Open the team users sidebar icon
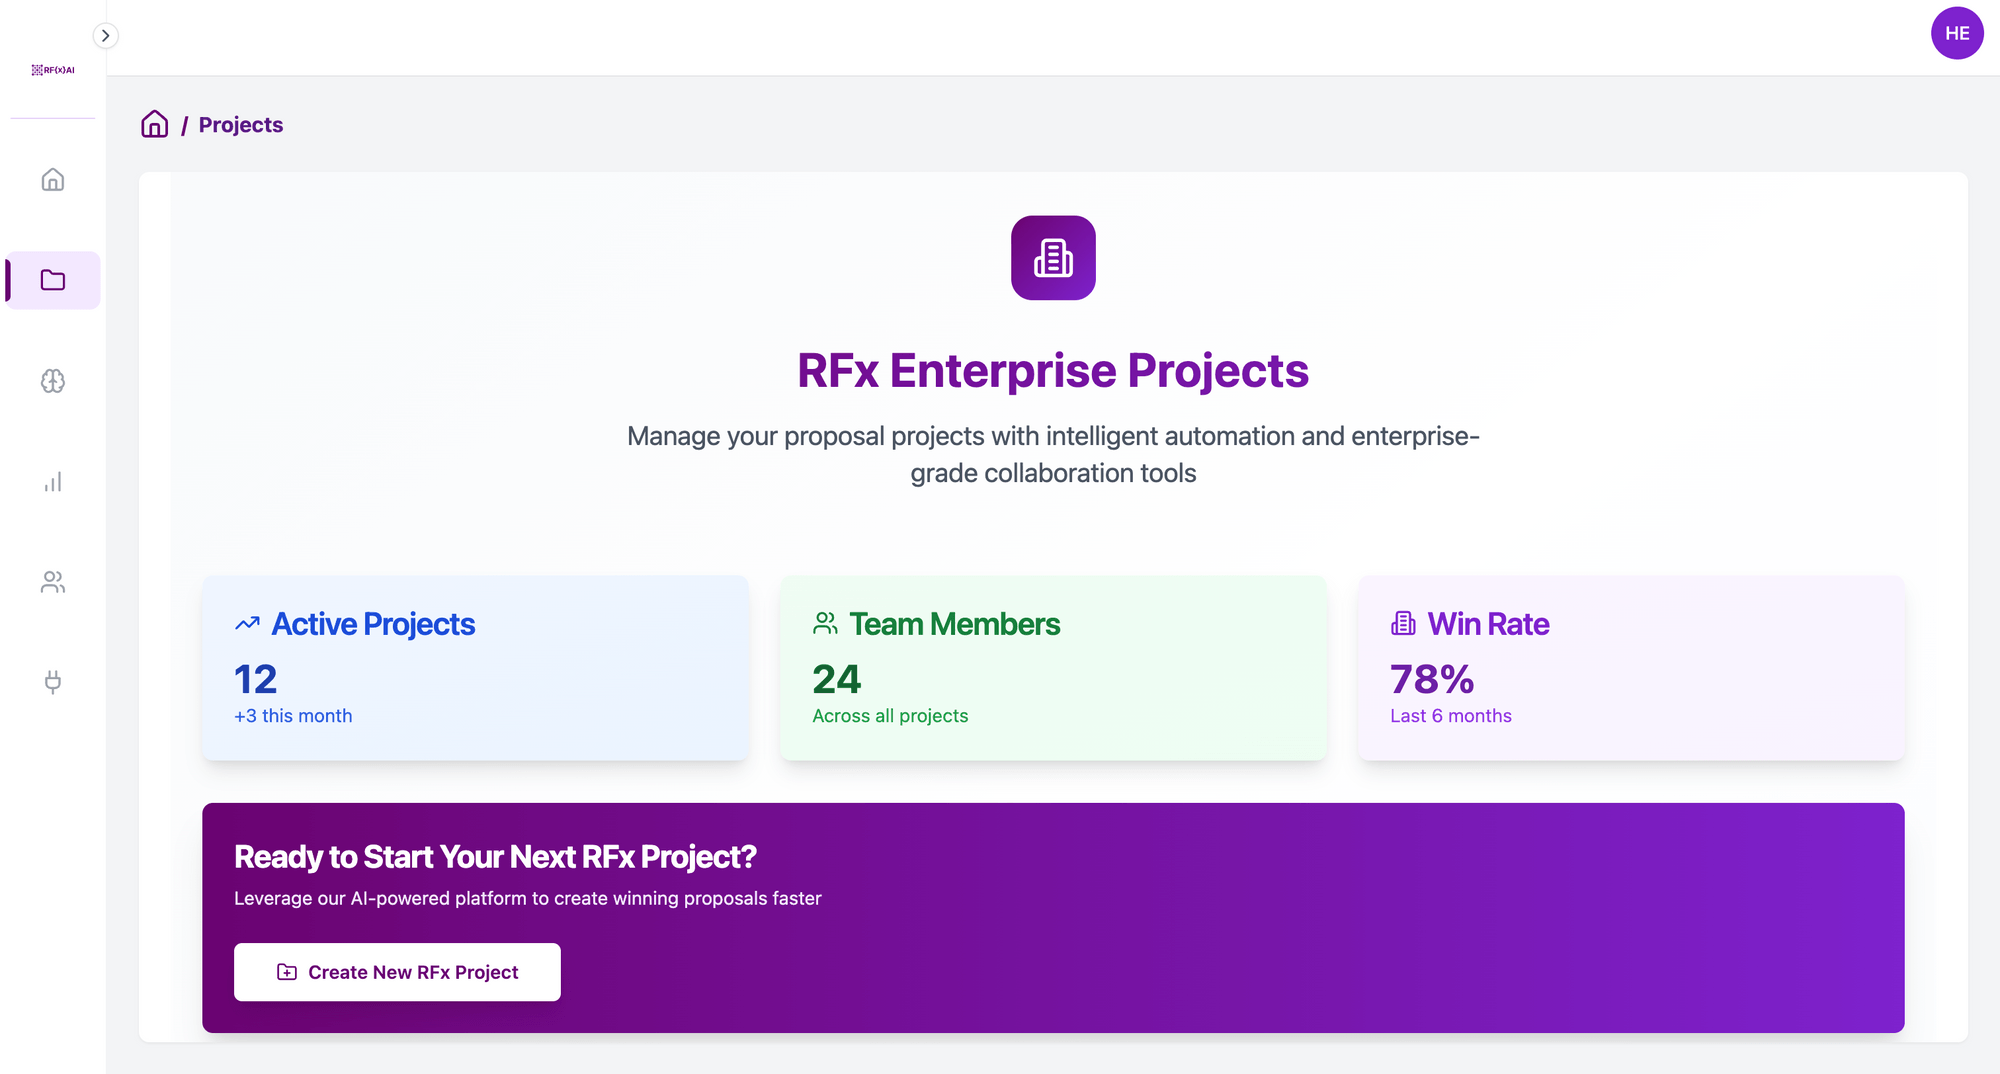 pos(53,582)
